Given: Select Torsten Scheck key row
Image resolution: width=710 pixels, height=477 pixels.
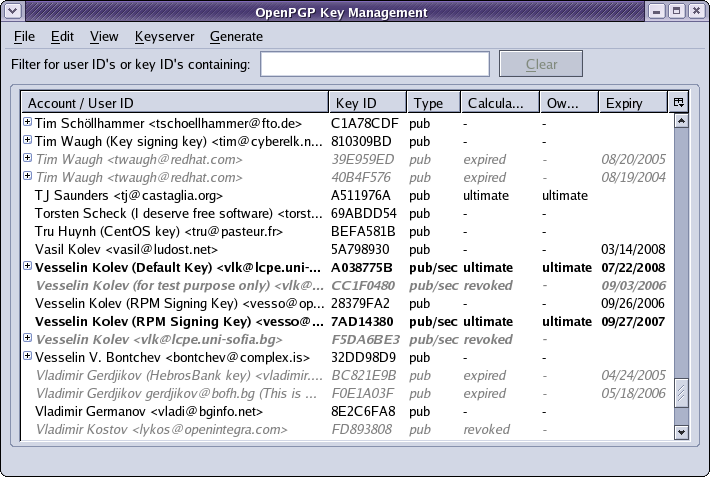Looking at the screenshot, I should pos(347,213).
